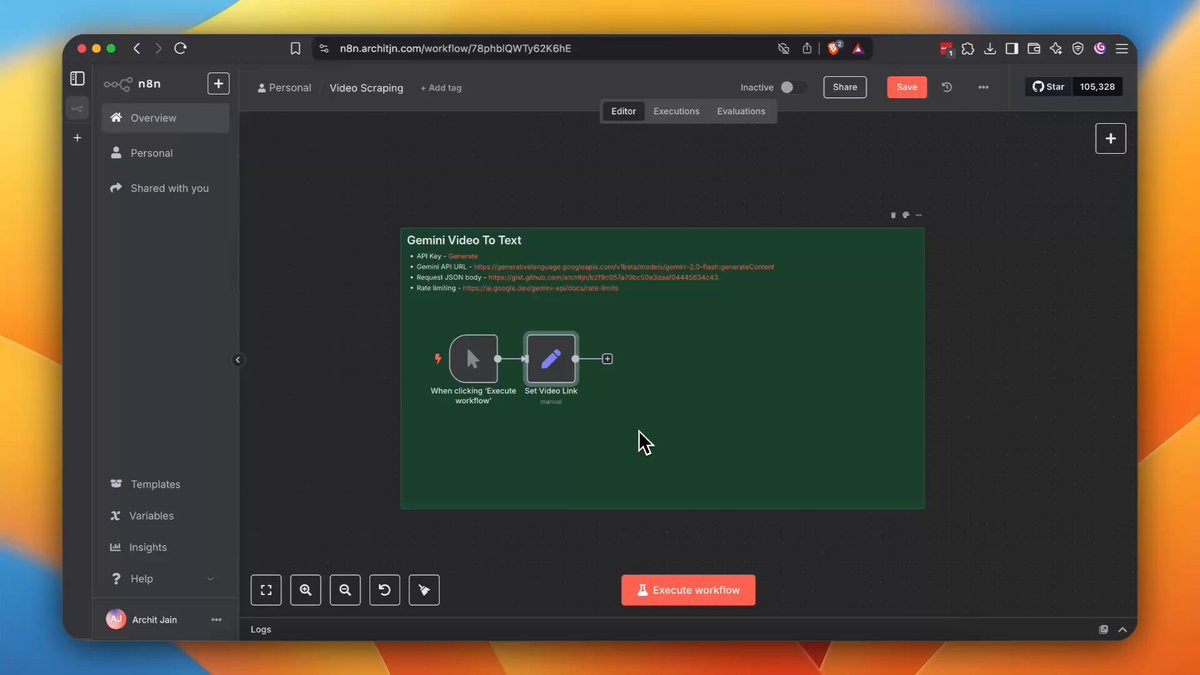1200x675 pixels.
Task: Click Execute workflow button
Action: coord(688,590)
